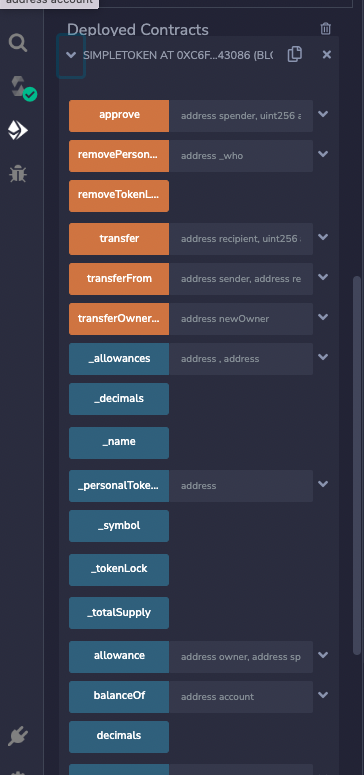Execute the transfer function

[x=119, y=239]
